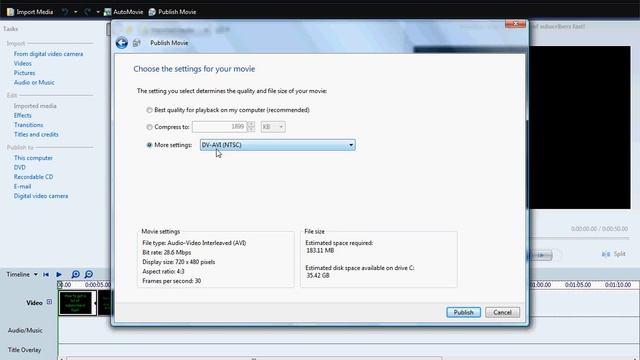Open the KB unit dropdown
The height and width of the screenshot is (360, 640).
pos(273,127)
